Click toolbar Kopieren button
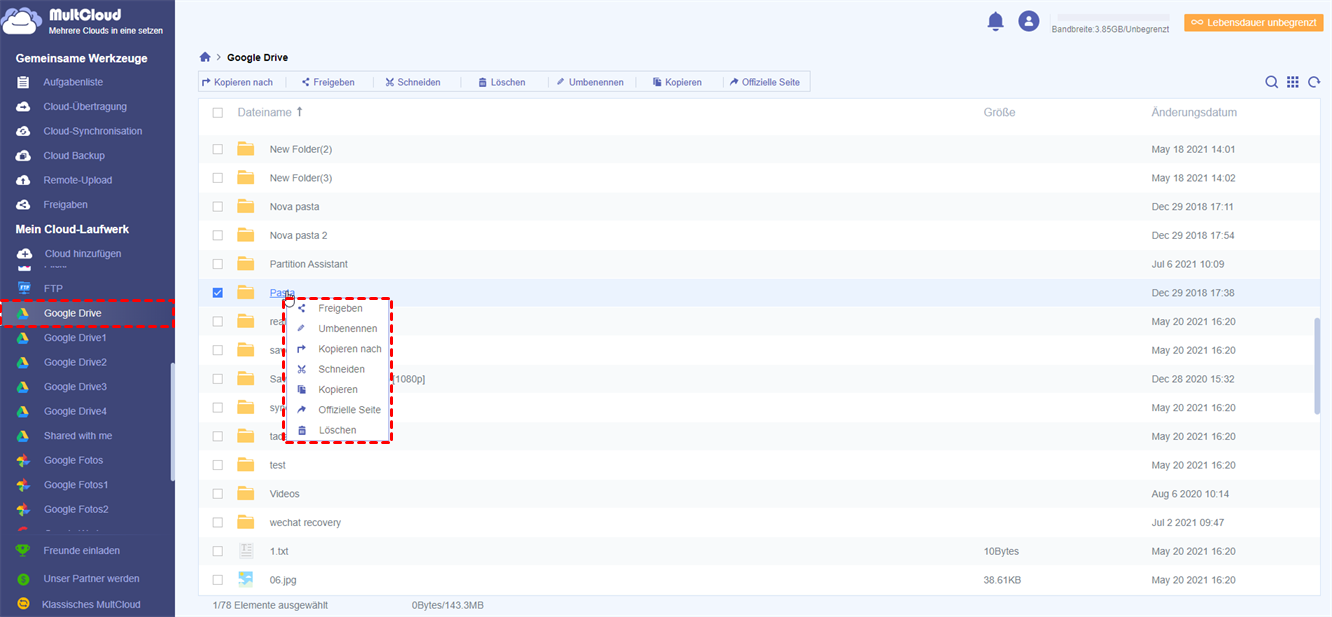The height and width of the screenshot is (617, 1332). [x=677, y=82]
